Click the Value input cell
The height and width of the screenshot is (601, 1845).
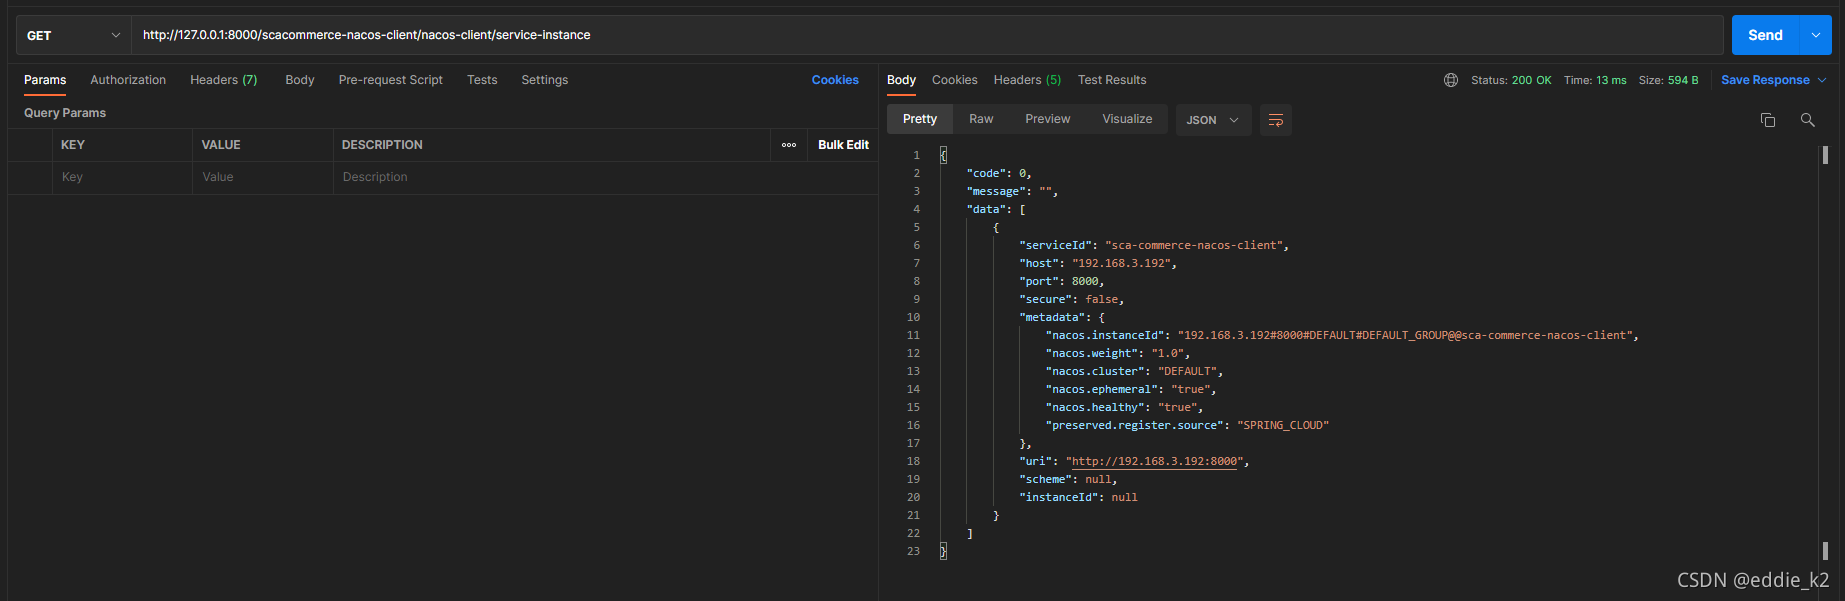(x=263, y=177)
